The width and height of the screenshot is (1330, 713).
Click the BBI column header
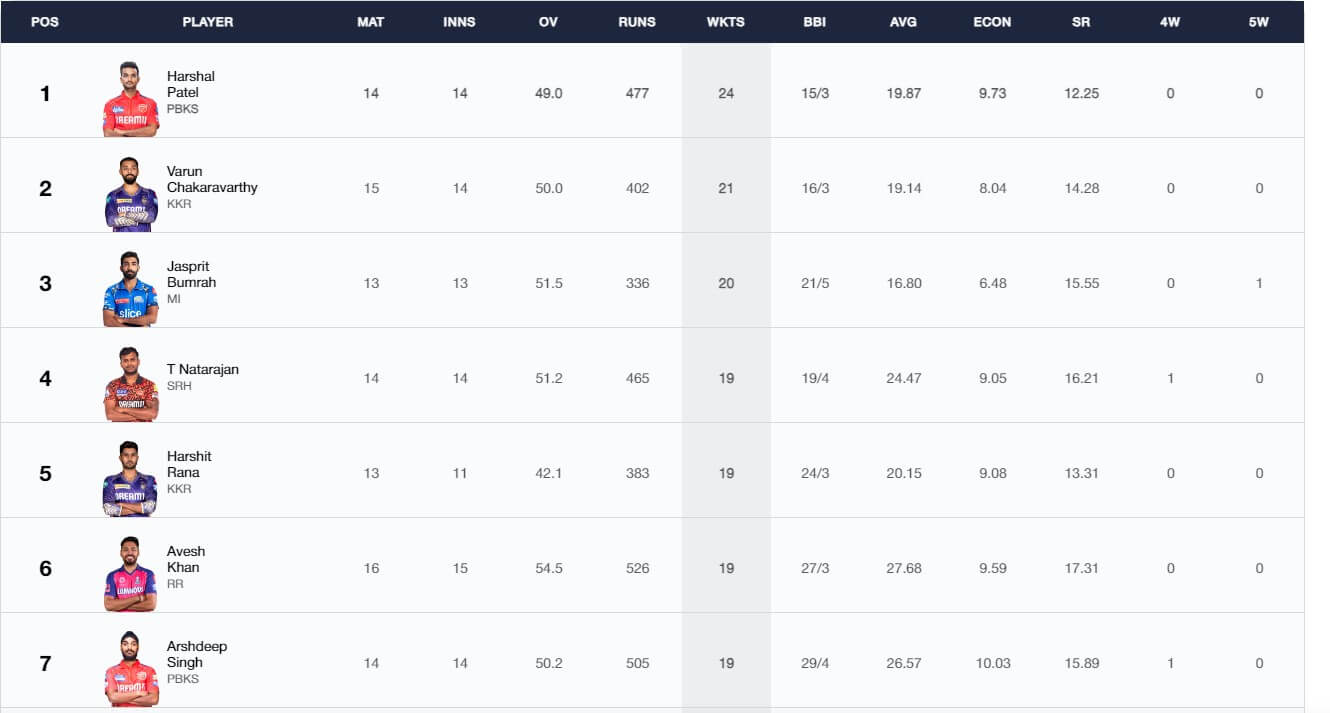[815, 22]
